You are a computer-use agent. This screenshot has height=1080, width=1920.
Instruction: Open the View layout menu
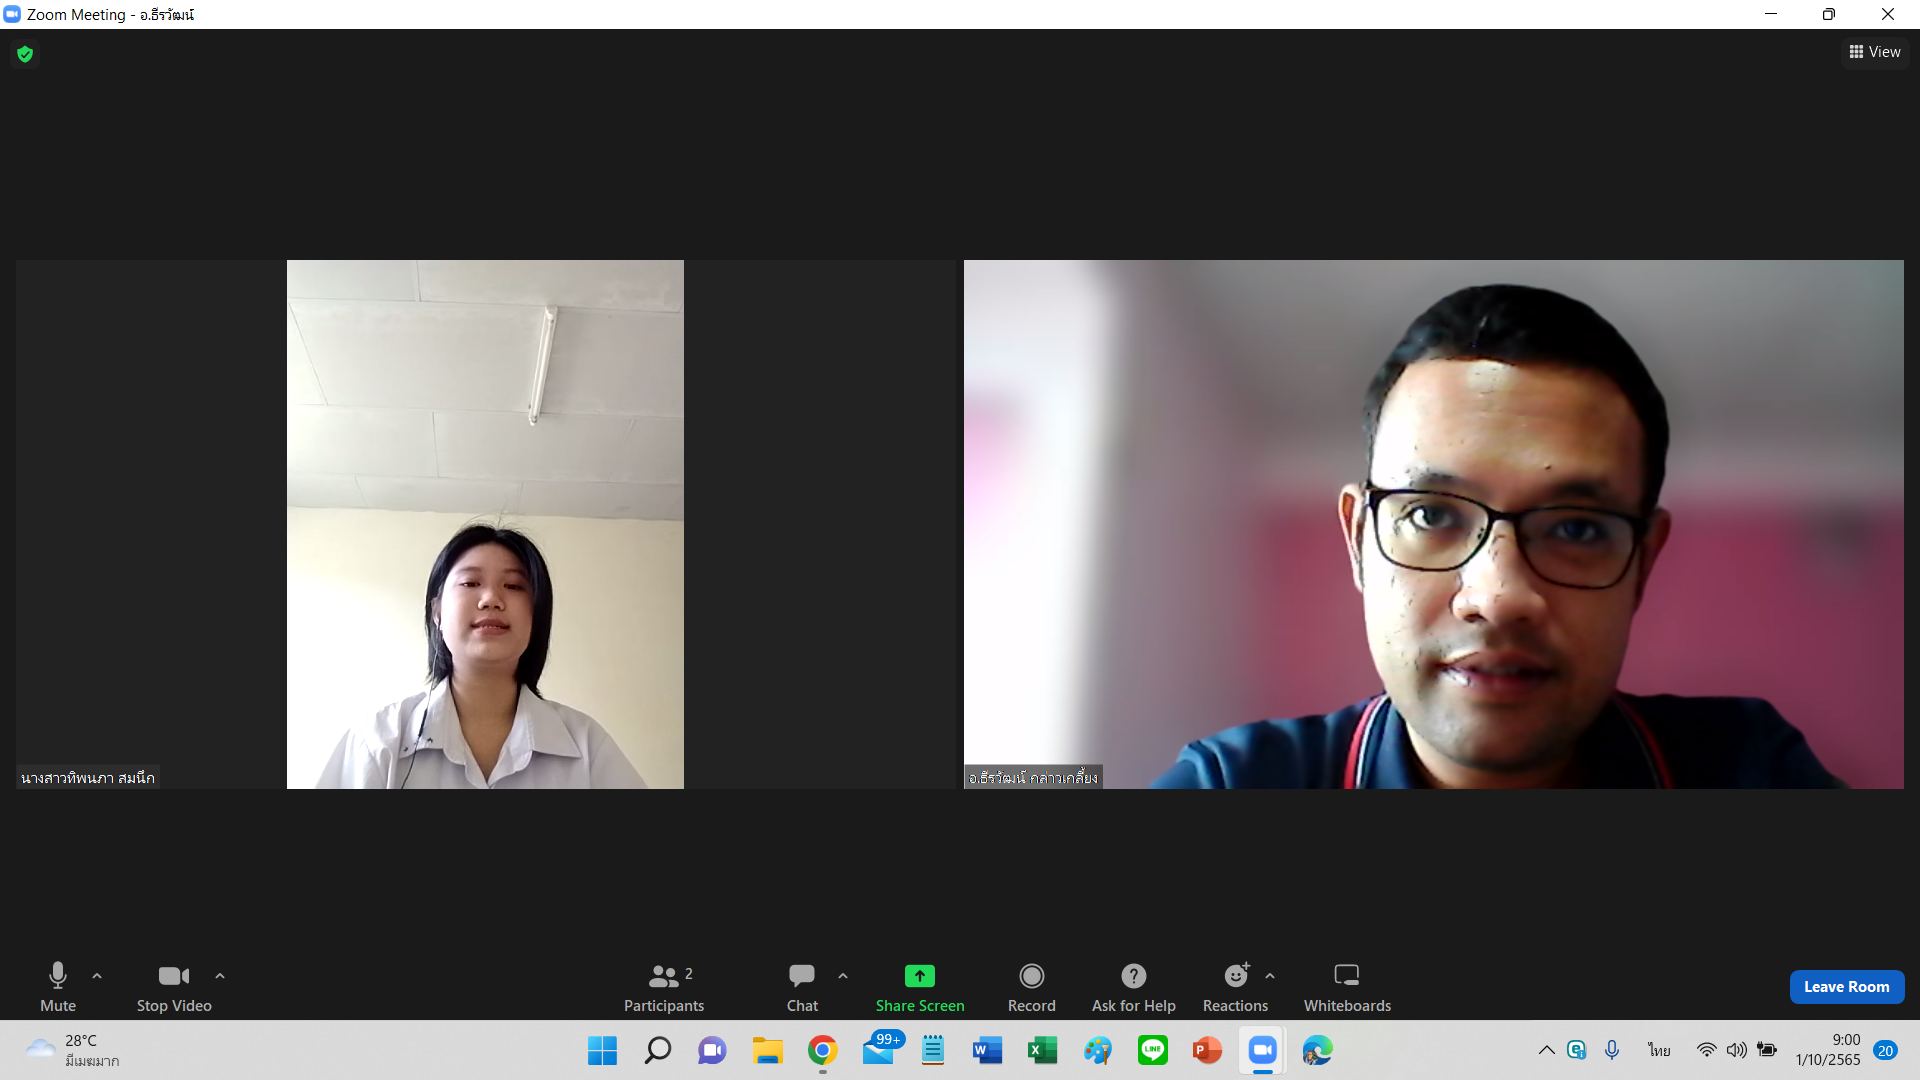pyautogui.click(x=1875, y=52)
